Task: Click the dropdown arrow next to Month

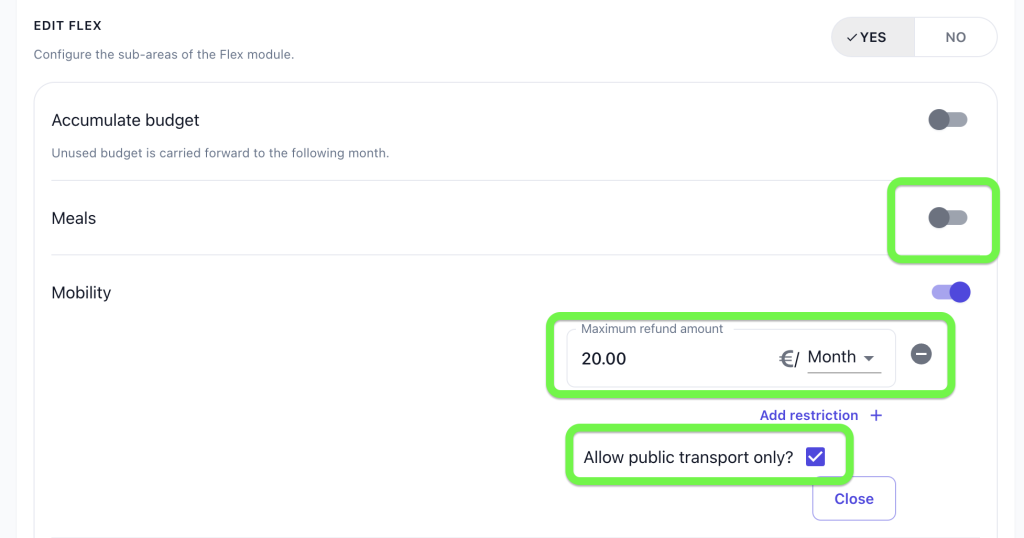Action: [x=869, y=358]
